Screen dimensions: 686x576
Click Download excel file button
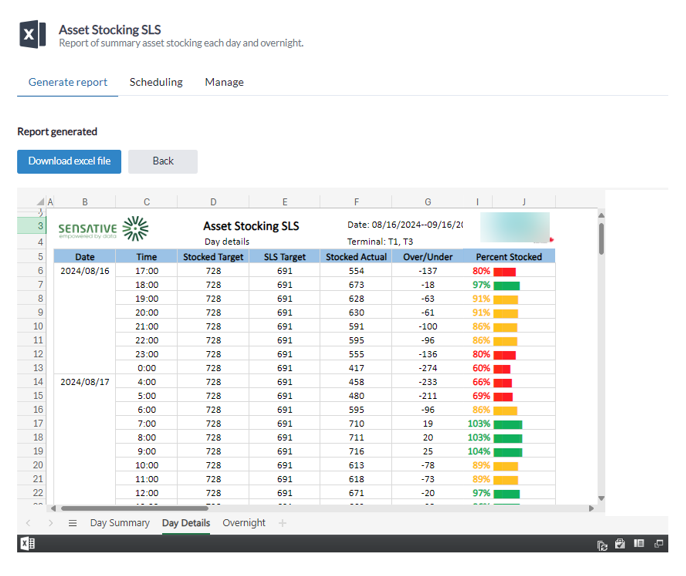[x=69, y=161]
